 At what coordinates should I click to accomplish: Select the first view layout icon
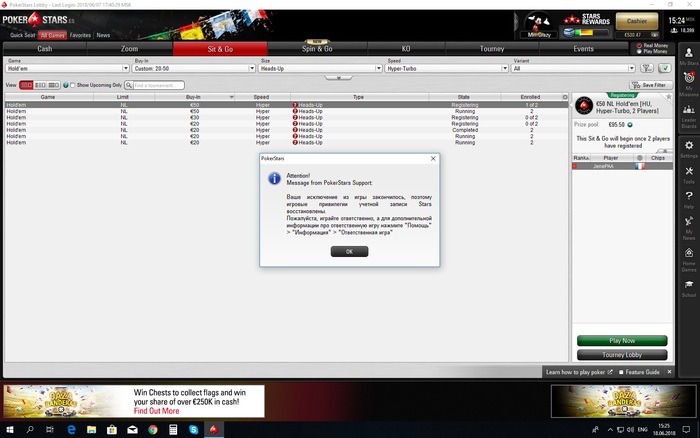[26, 85]
